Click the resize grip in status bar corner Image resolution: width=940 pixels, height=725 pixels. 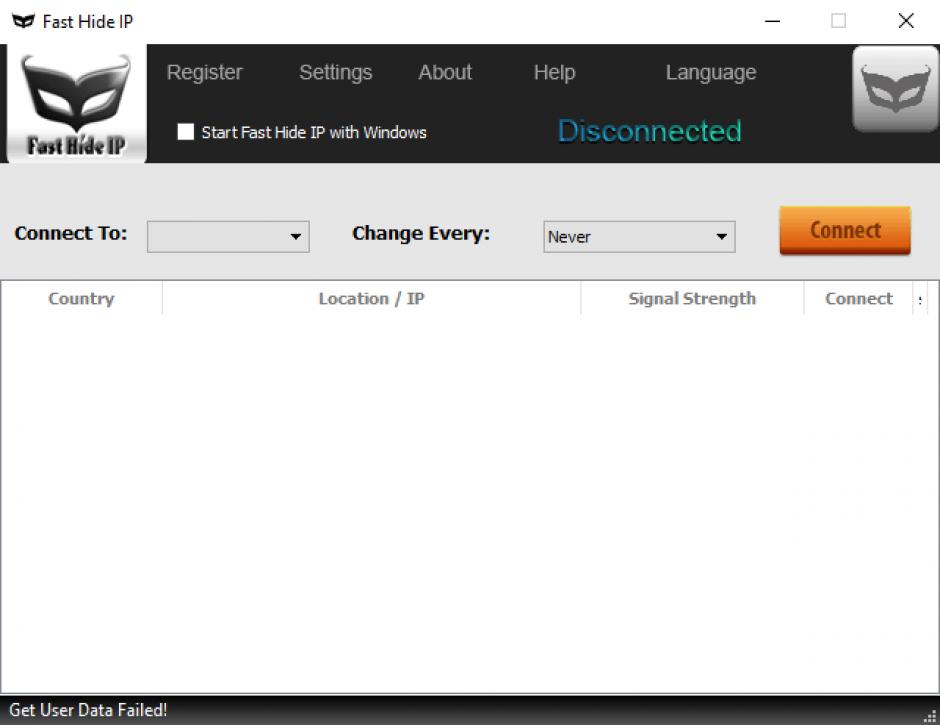pyautogui.click(x=930, y=715)
